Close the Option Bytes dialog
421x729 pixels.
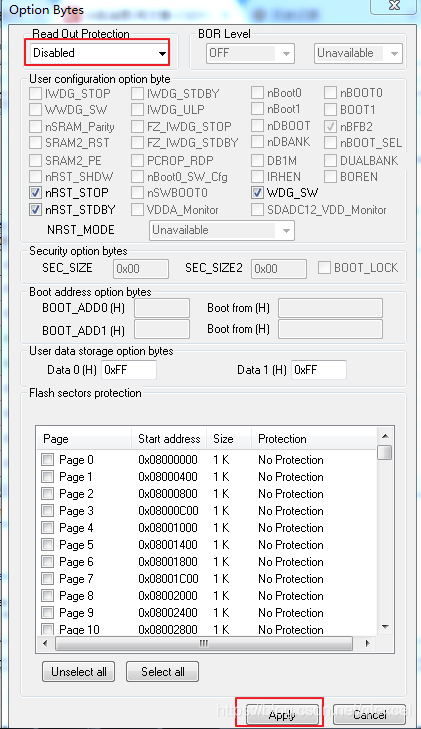point(395,6)
